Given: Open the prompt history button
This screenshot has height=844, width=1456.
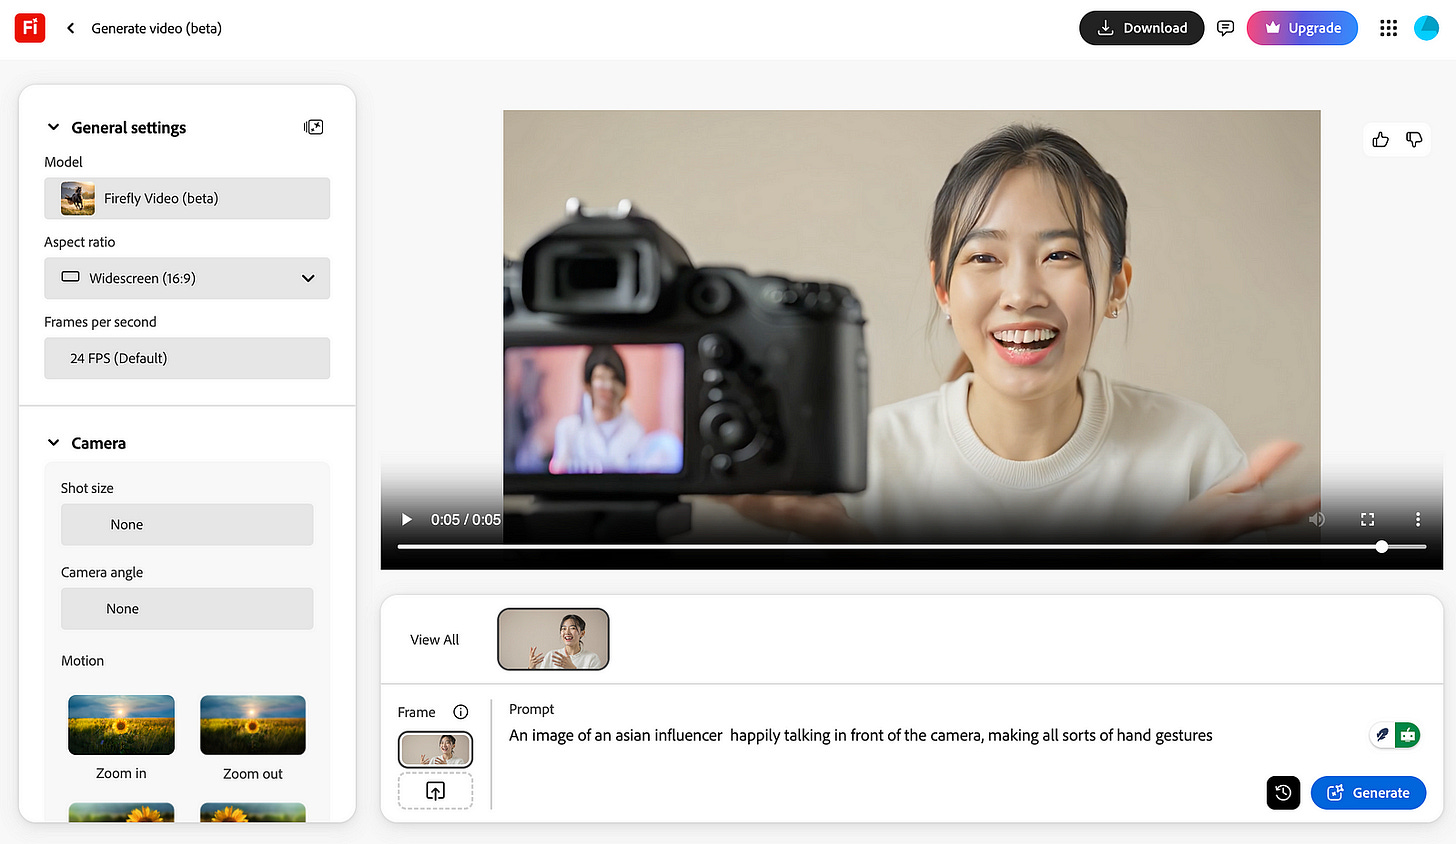Looking at the screenshot, I should 1283,793.
